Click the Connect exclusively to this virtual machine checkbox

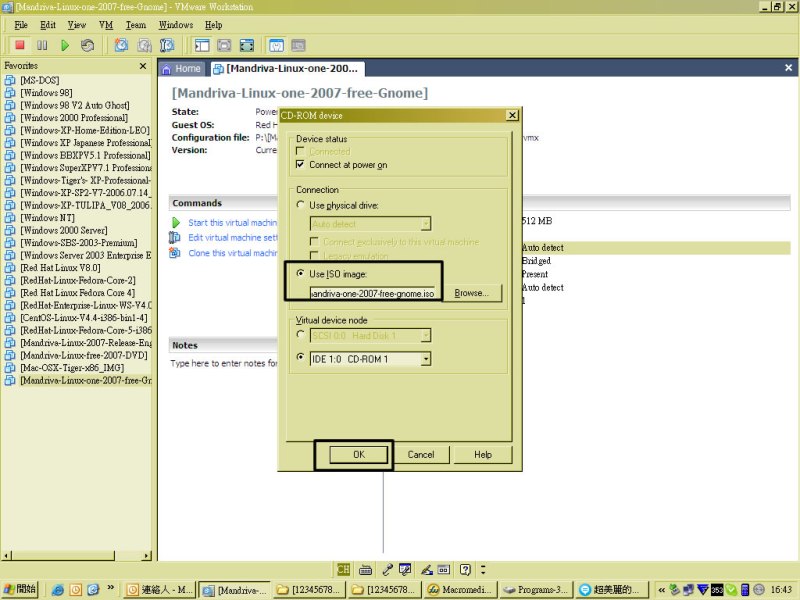pos(314,241)
